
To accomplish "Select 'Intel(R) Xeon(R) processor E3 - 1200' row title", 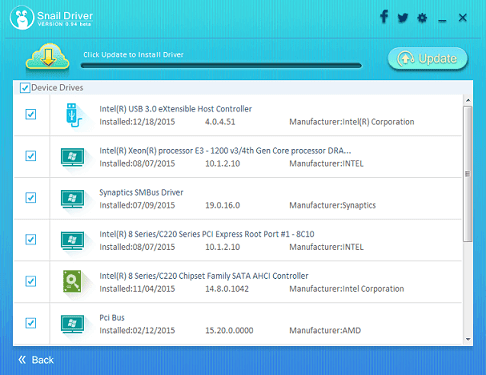I will (x=225, y=151).
